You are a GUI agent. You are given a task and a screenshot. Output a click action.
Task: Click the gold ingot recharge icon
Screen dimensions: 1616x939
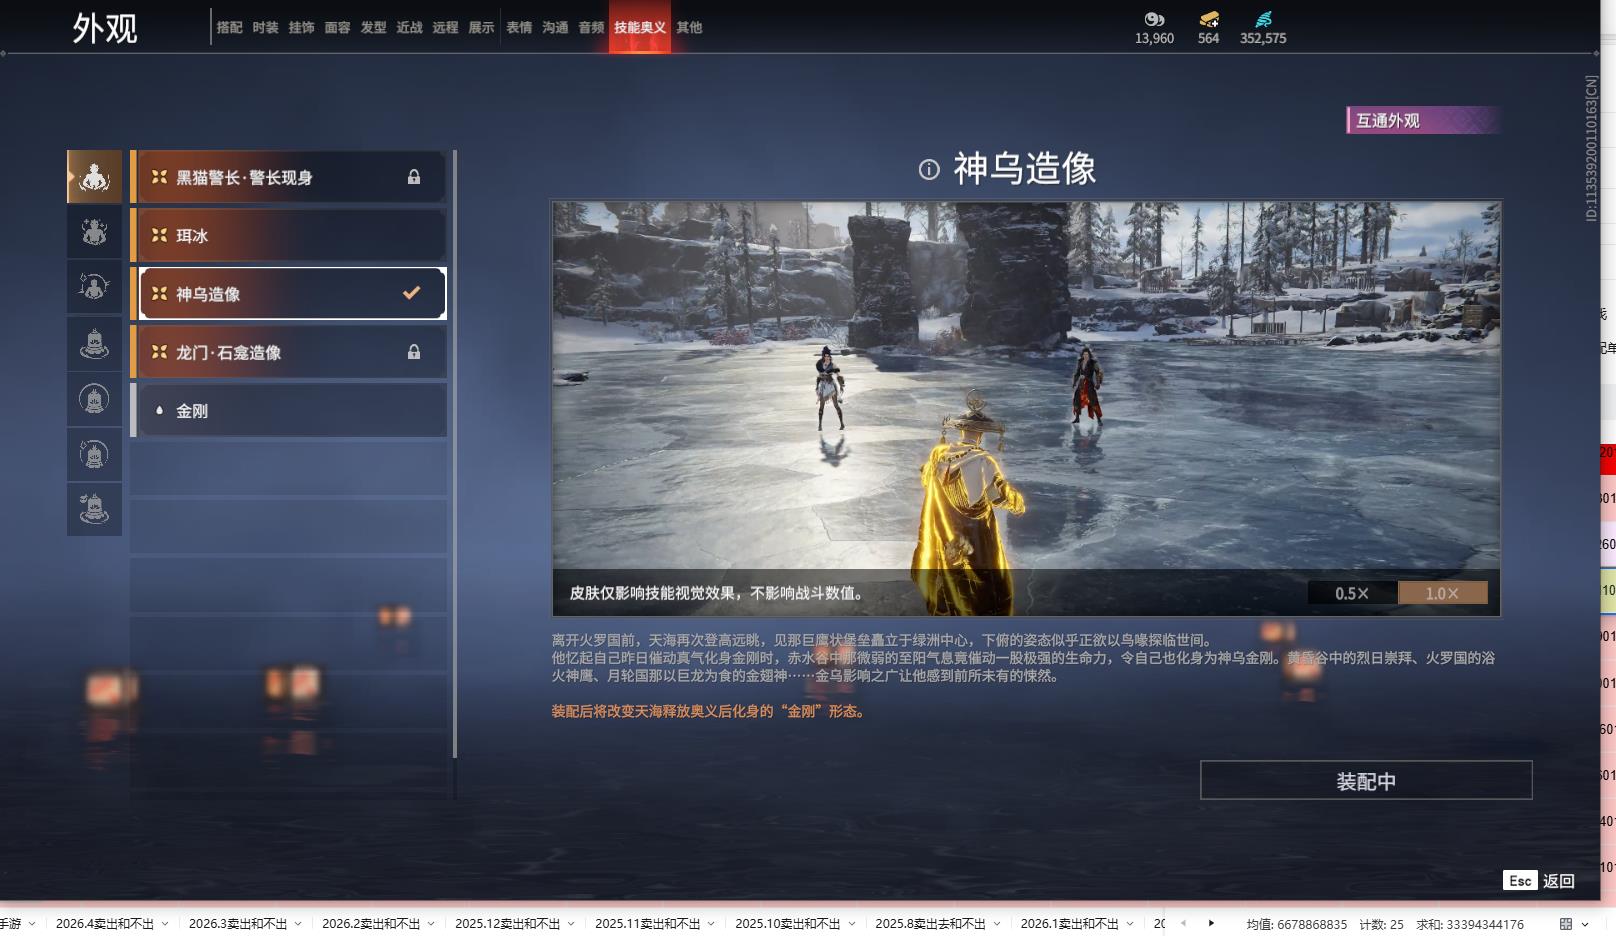[1207, 20]
